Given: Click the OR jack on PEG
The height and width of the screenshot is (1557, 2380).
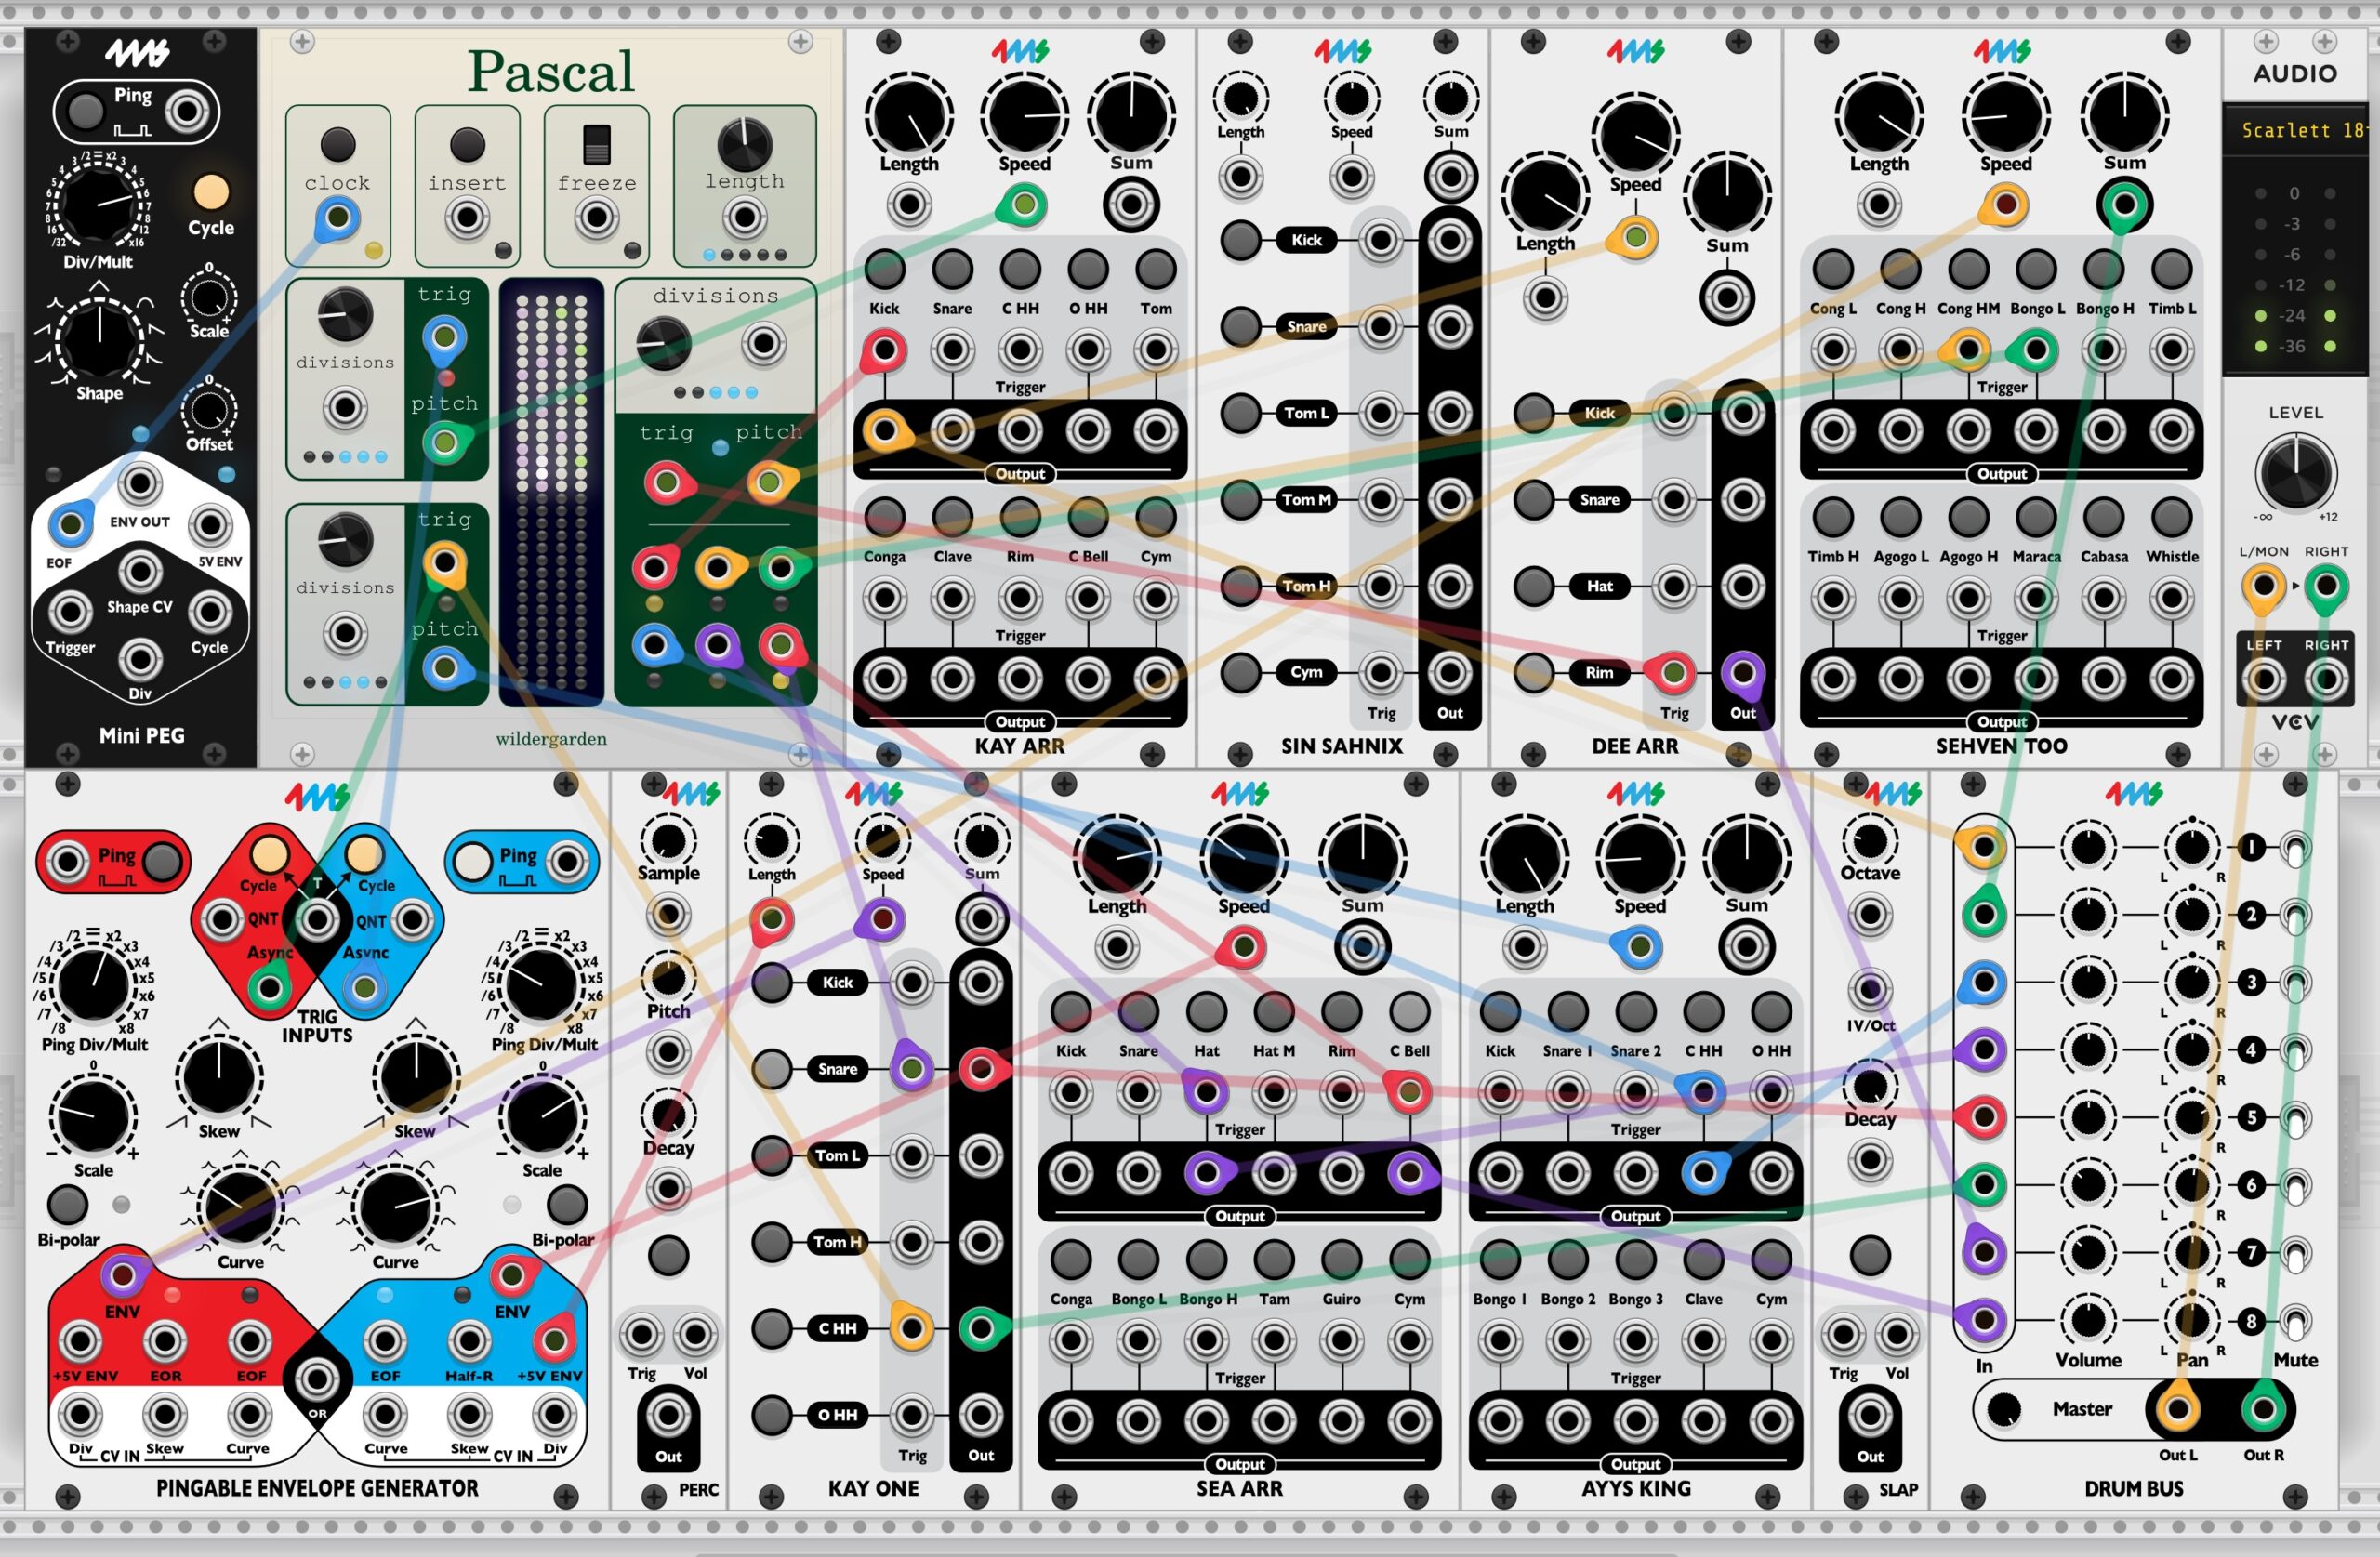Looking at the screenshot, I should [317, 1379].
